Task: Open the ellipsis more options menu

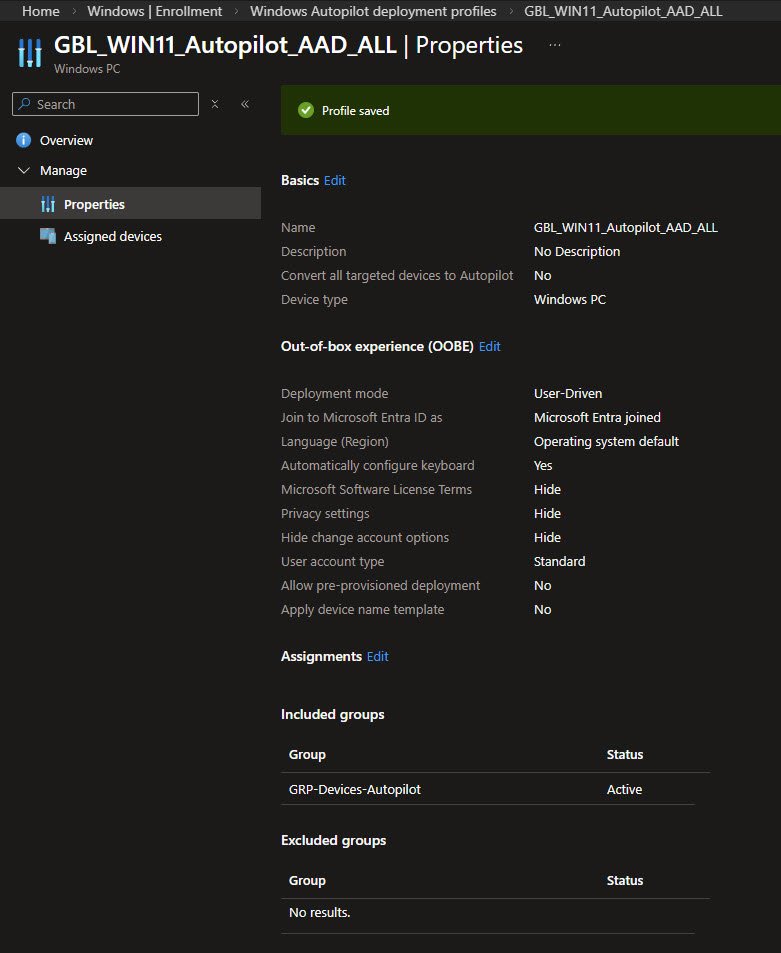Action: click(555, 45)
